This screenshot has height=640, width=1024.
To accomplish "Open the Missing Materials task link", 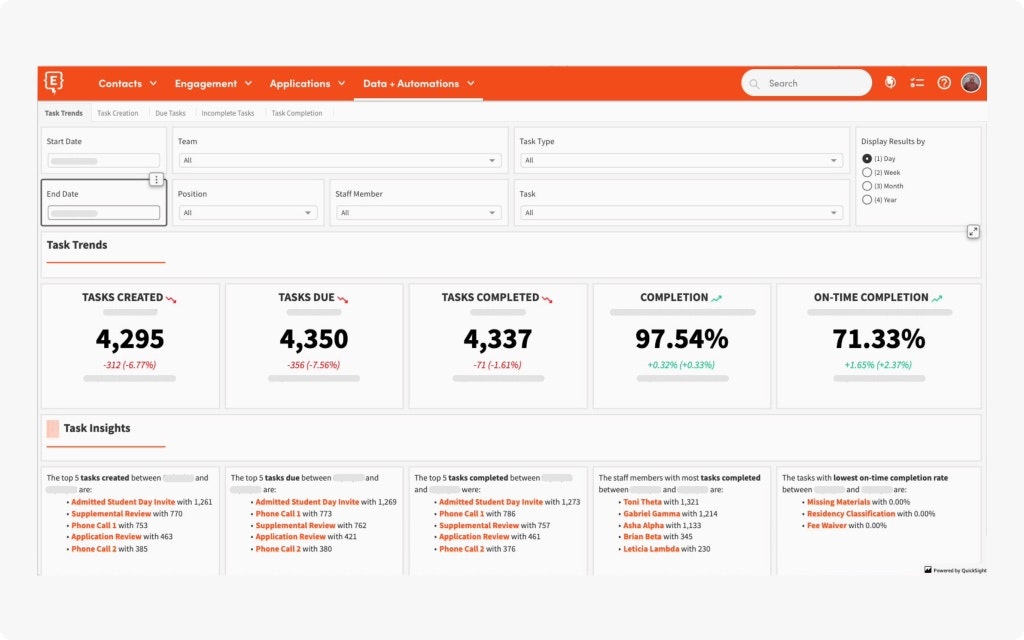I will [839, 502].
